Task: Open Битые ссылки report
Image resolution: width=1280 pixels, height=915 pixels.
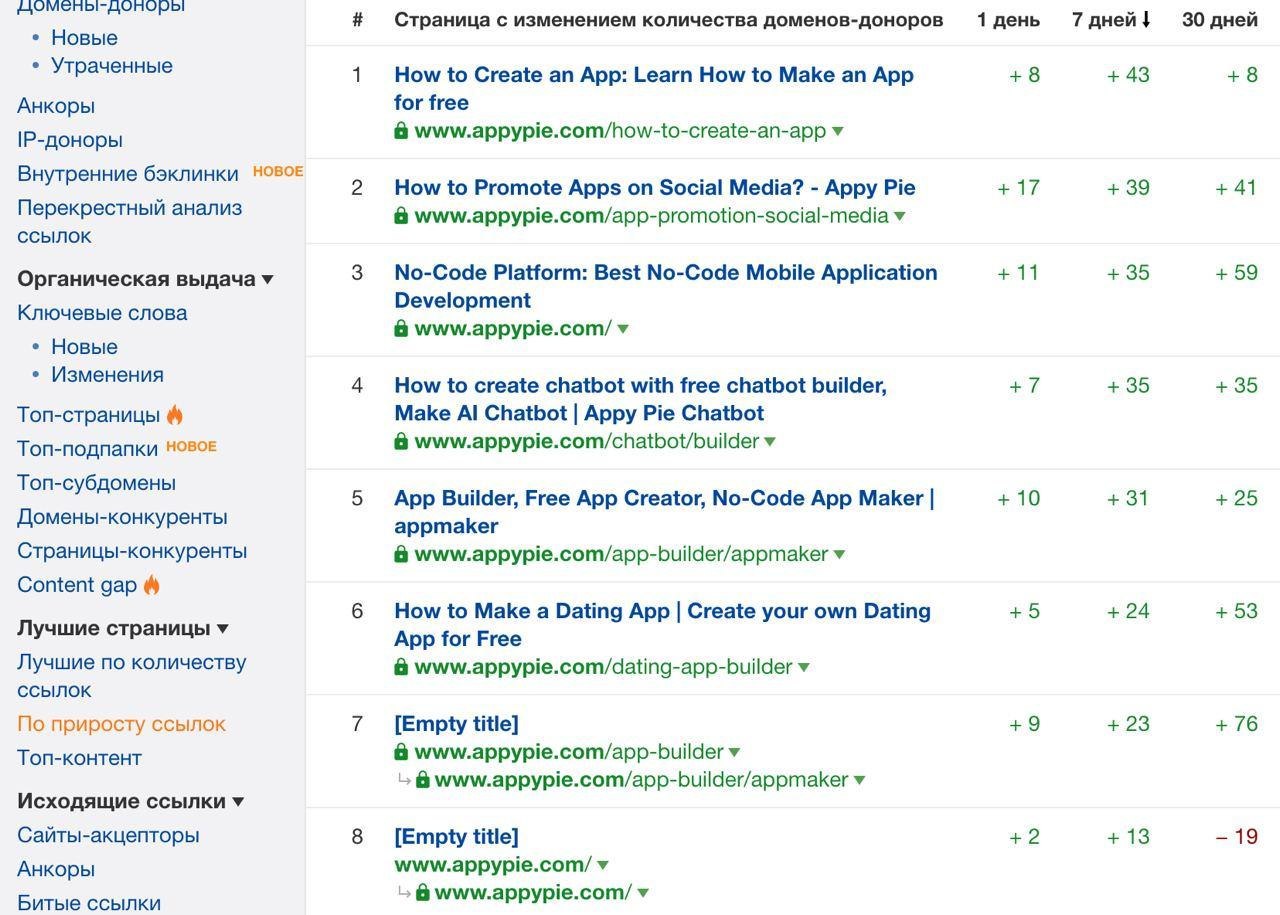Action: coord(89,903)
